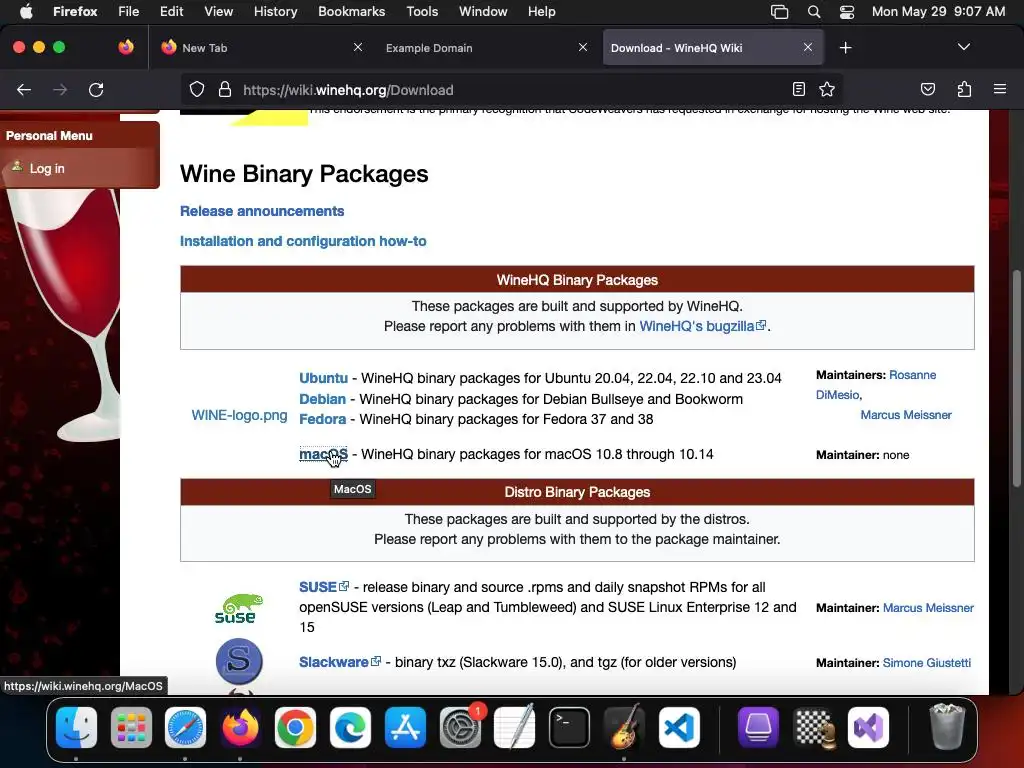Click the screen mirroring menu bar icon
This screenshot has width=1024, height=768.
click(779, 12)
